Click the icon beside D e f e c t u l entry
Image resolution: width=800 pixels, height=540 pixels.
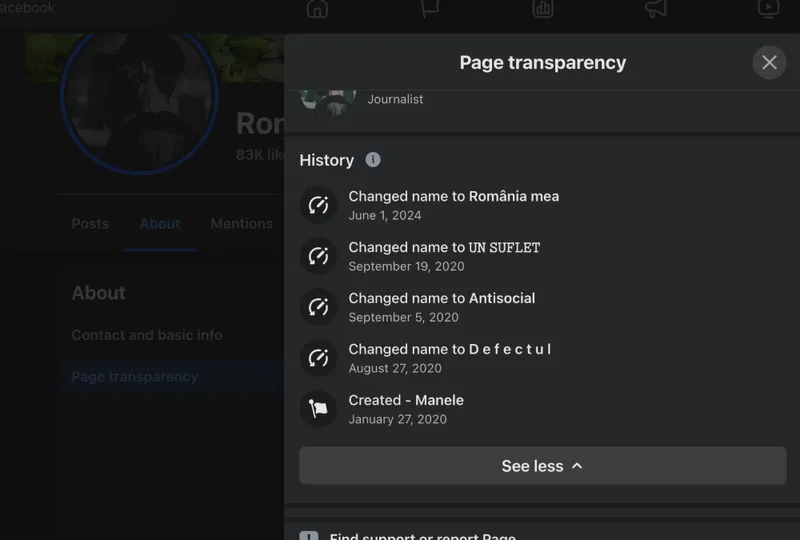tap(318, 358)
